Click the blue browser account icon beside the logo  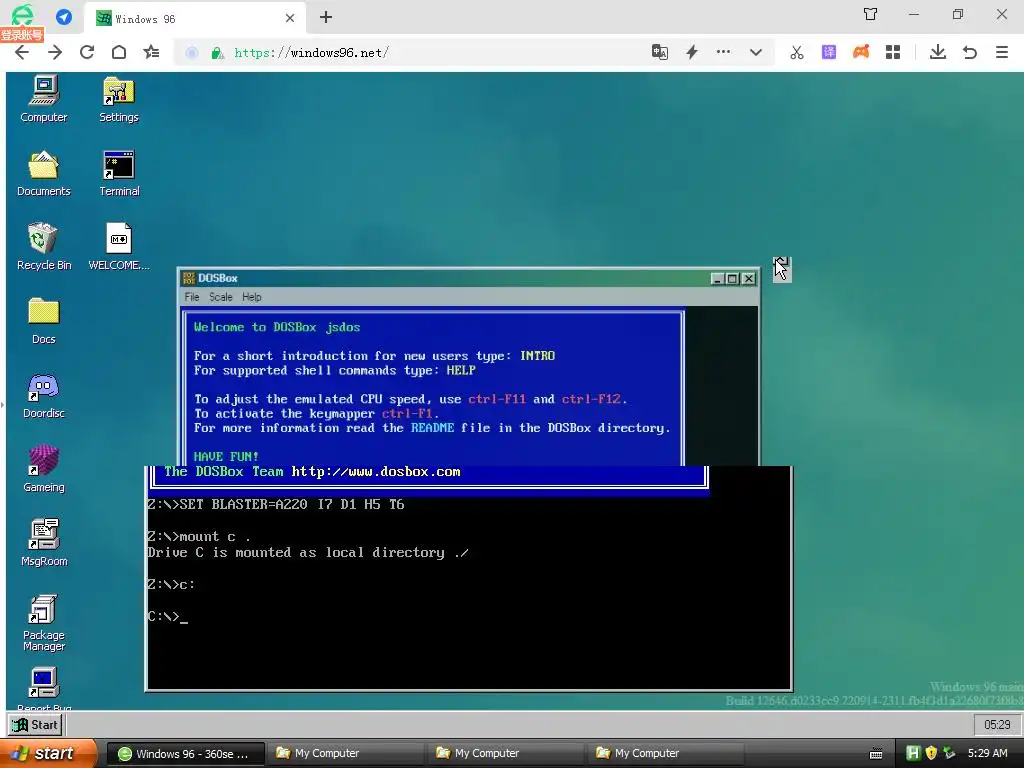tap(64, 16)
